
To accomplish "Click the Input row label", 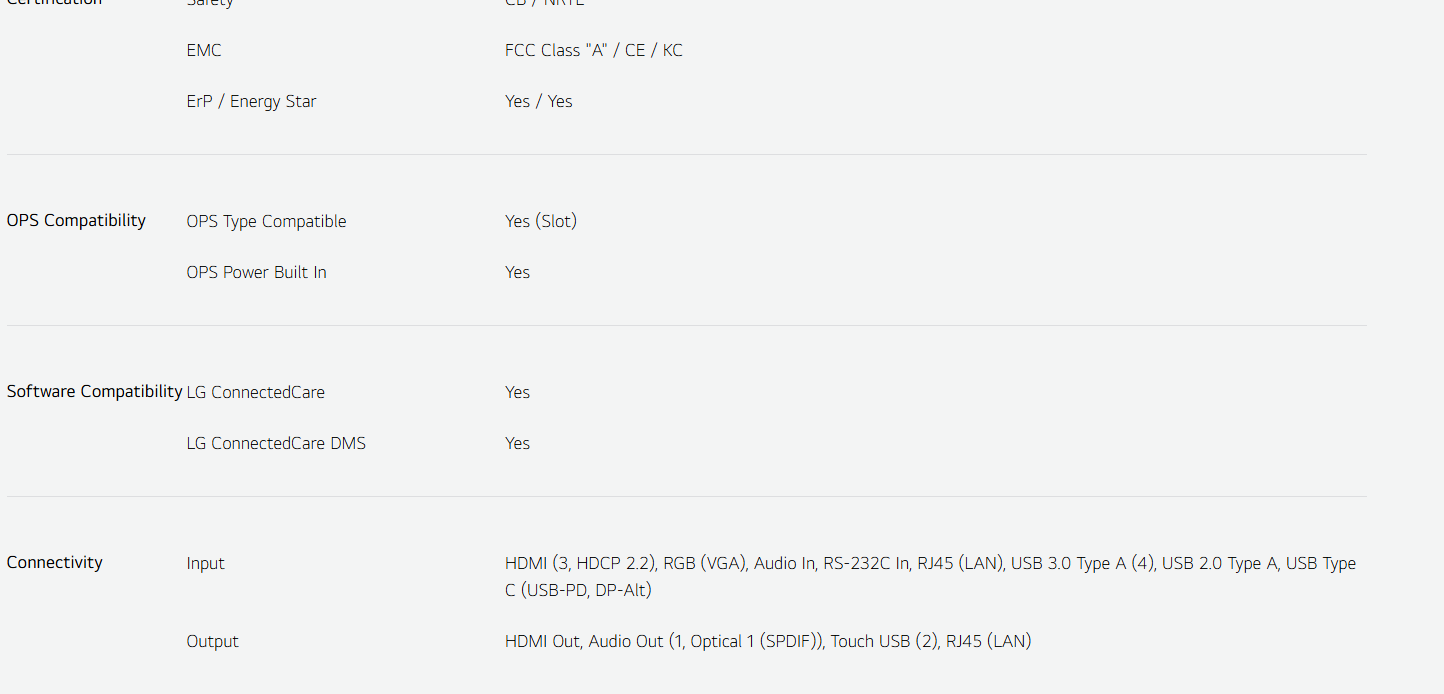I will point(205,563).
